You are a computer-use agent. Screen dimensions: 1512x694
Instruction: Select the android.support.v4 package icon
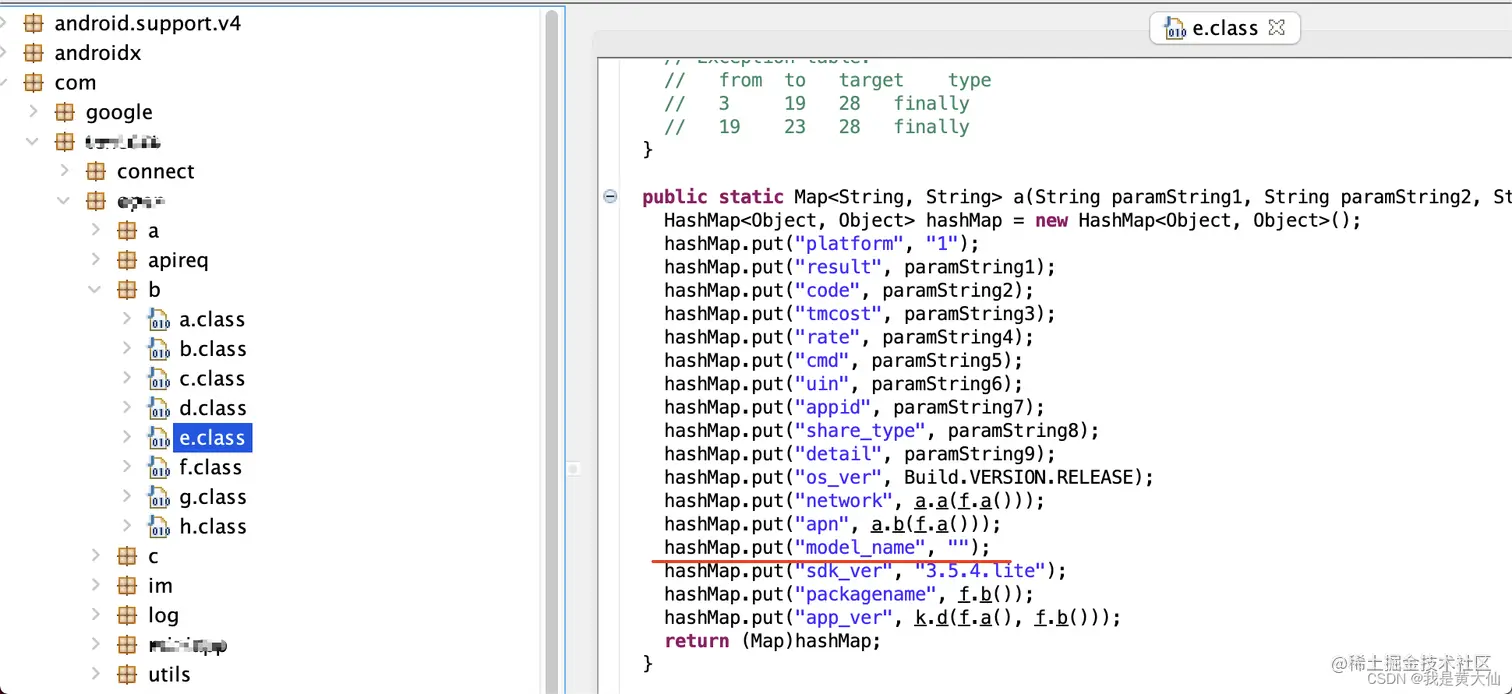click(x=34, y=23)
